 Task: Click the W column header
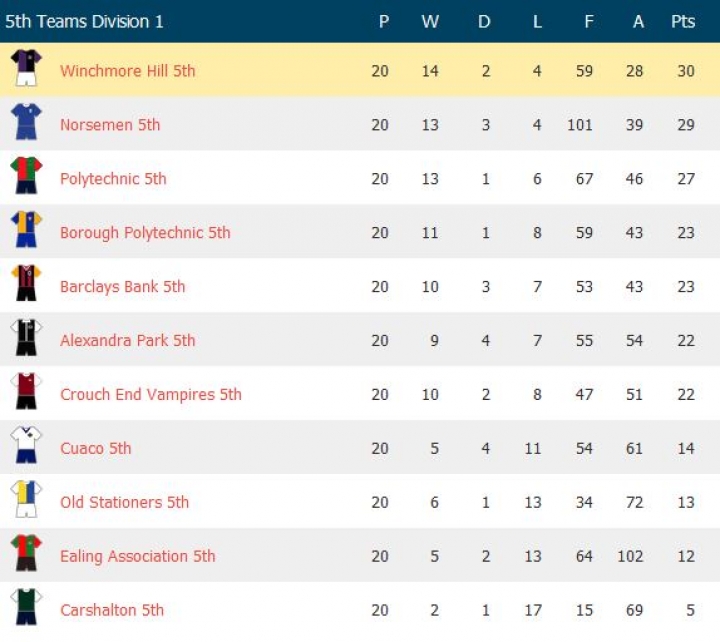430,21
